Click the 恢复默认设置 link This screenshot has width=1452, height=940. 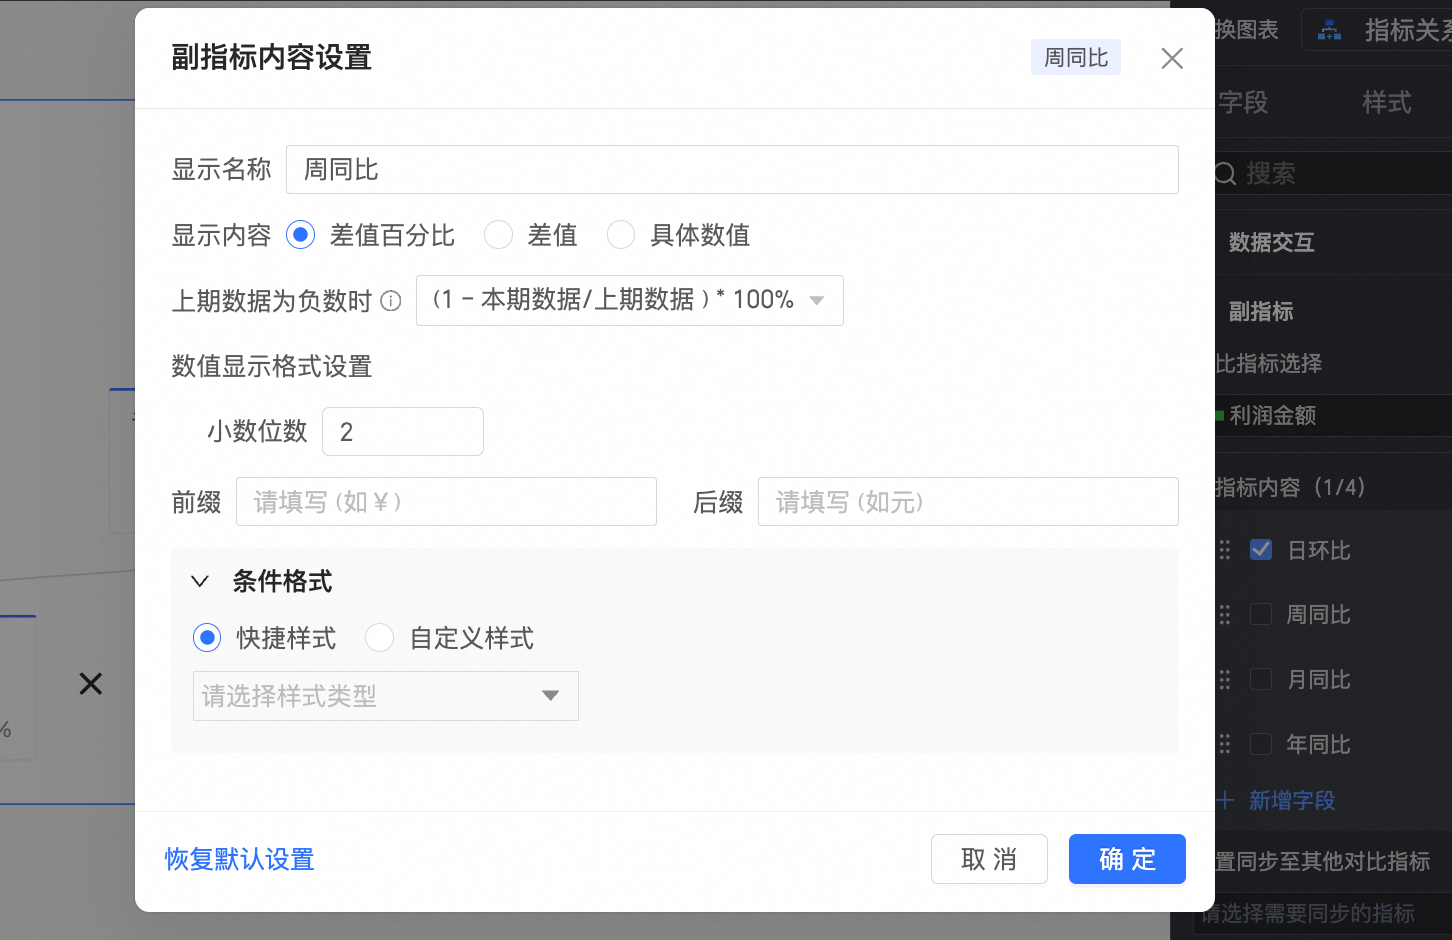point(240,859)
